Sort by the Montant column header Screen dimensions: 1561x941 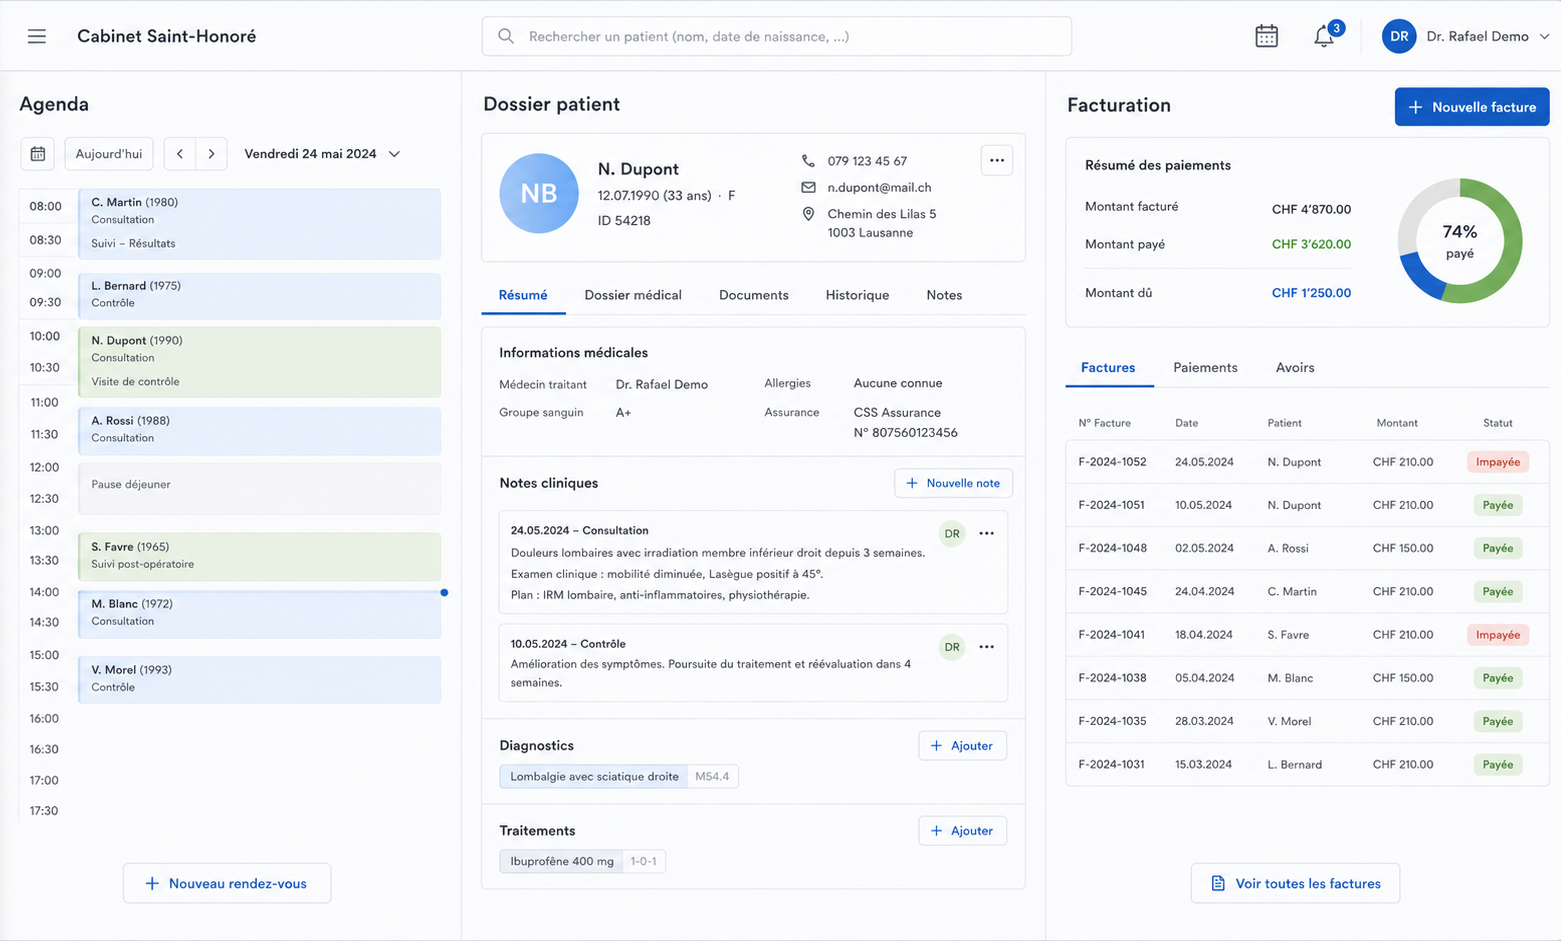pyautogui.click(x=1397, y=423)
